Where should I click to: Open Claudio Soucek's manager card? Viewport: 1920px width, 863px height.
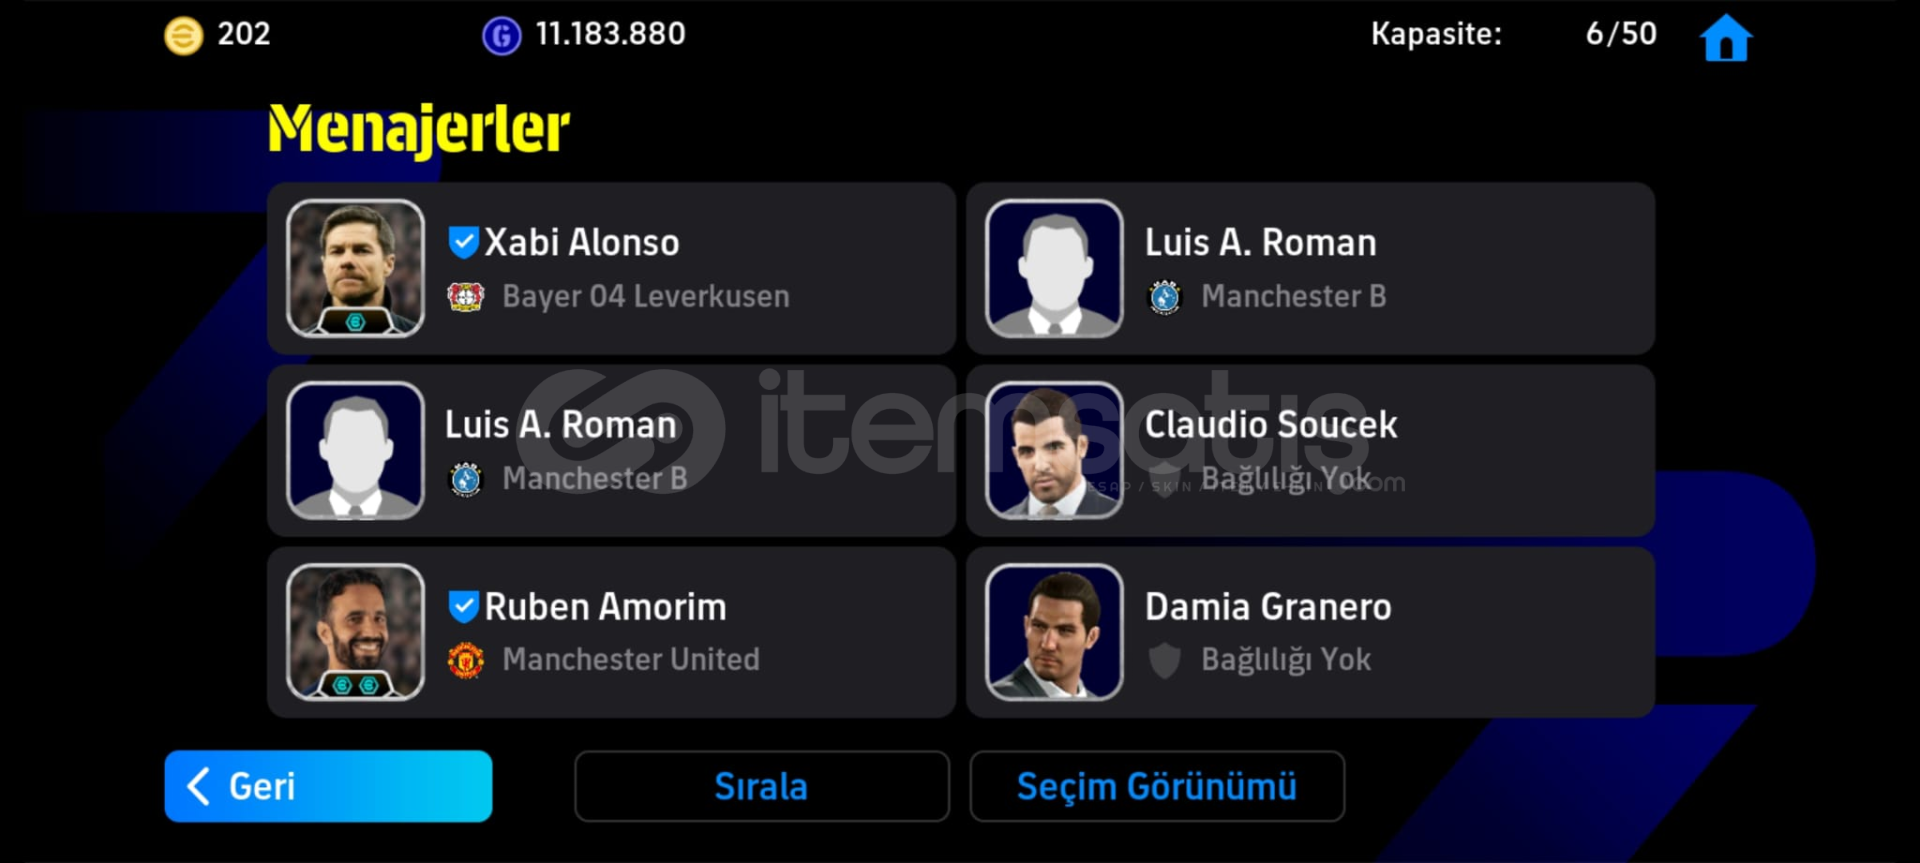click(1310, 450)
